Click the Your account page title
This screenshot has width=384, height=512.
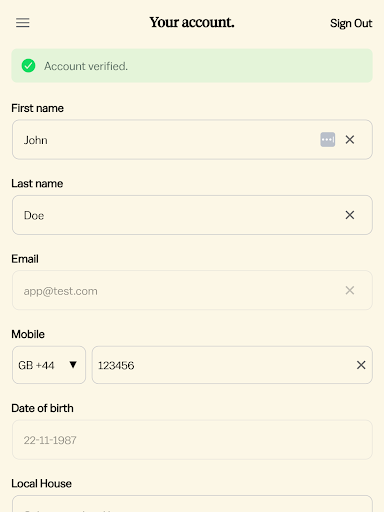click(192, 23)
